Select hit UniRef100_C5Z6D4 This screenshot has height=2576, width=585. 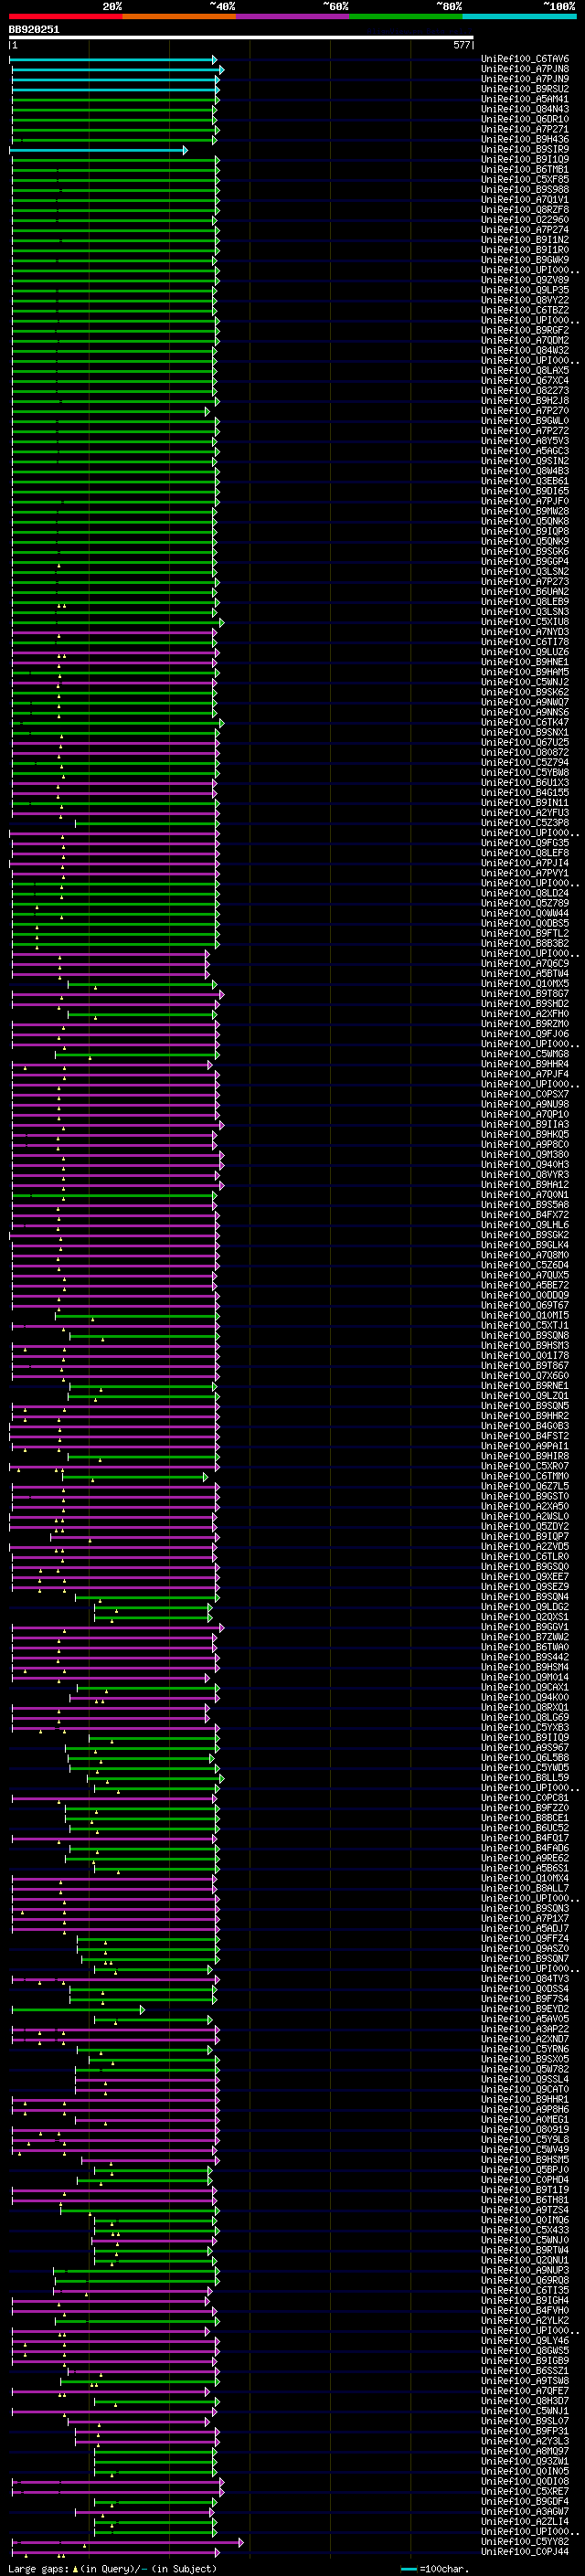click(x=525, y=1265)
